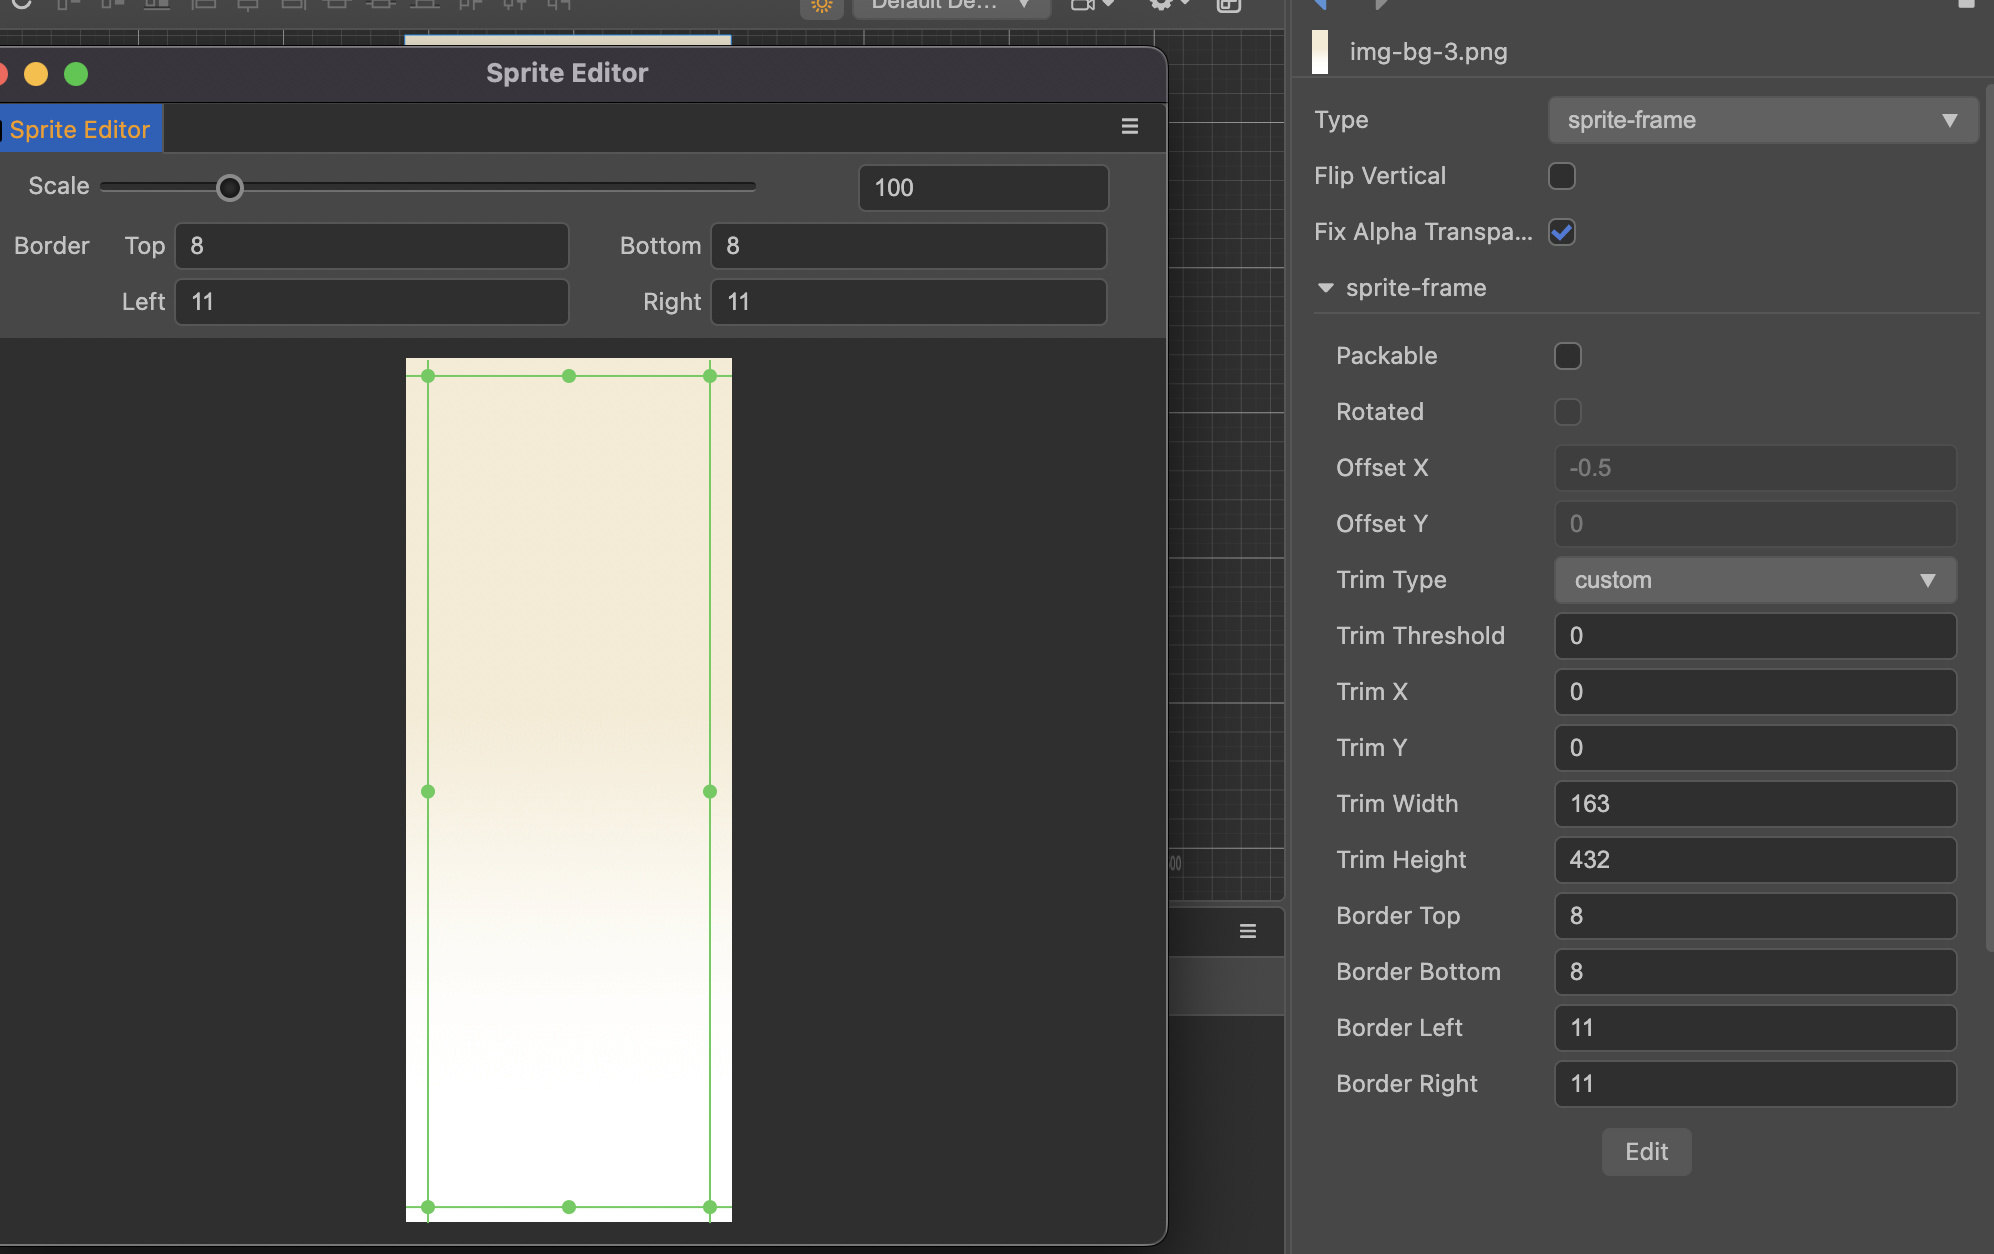Open the Default De... dropdown in toolbar
The width and height of the screenshot is (1994, 1254).
[950, 6]
